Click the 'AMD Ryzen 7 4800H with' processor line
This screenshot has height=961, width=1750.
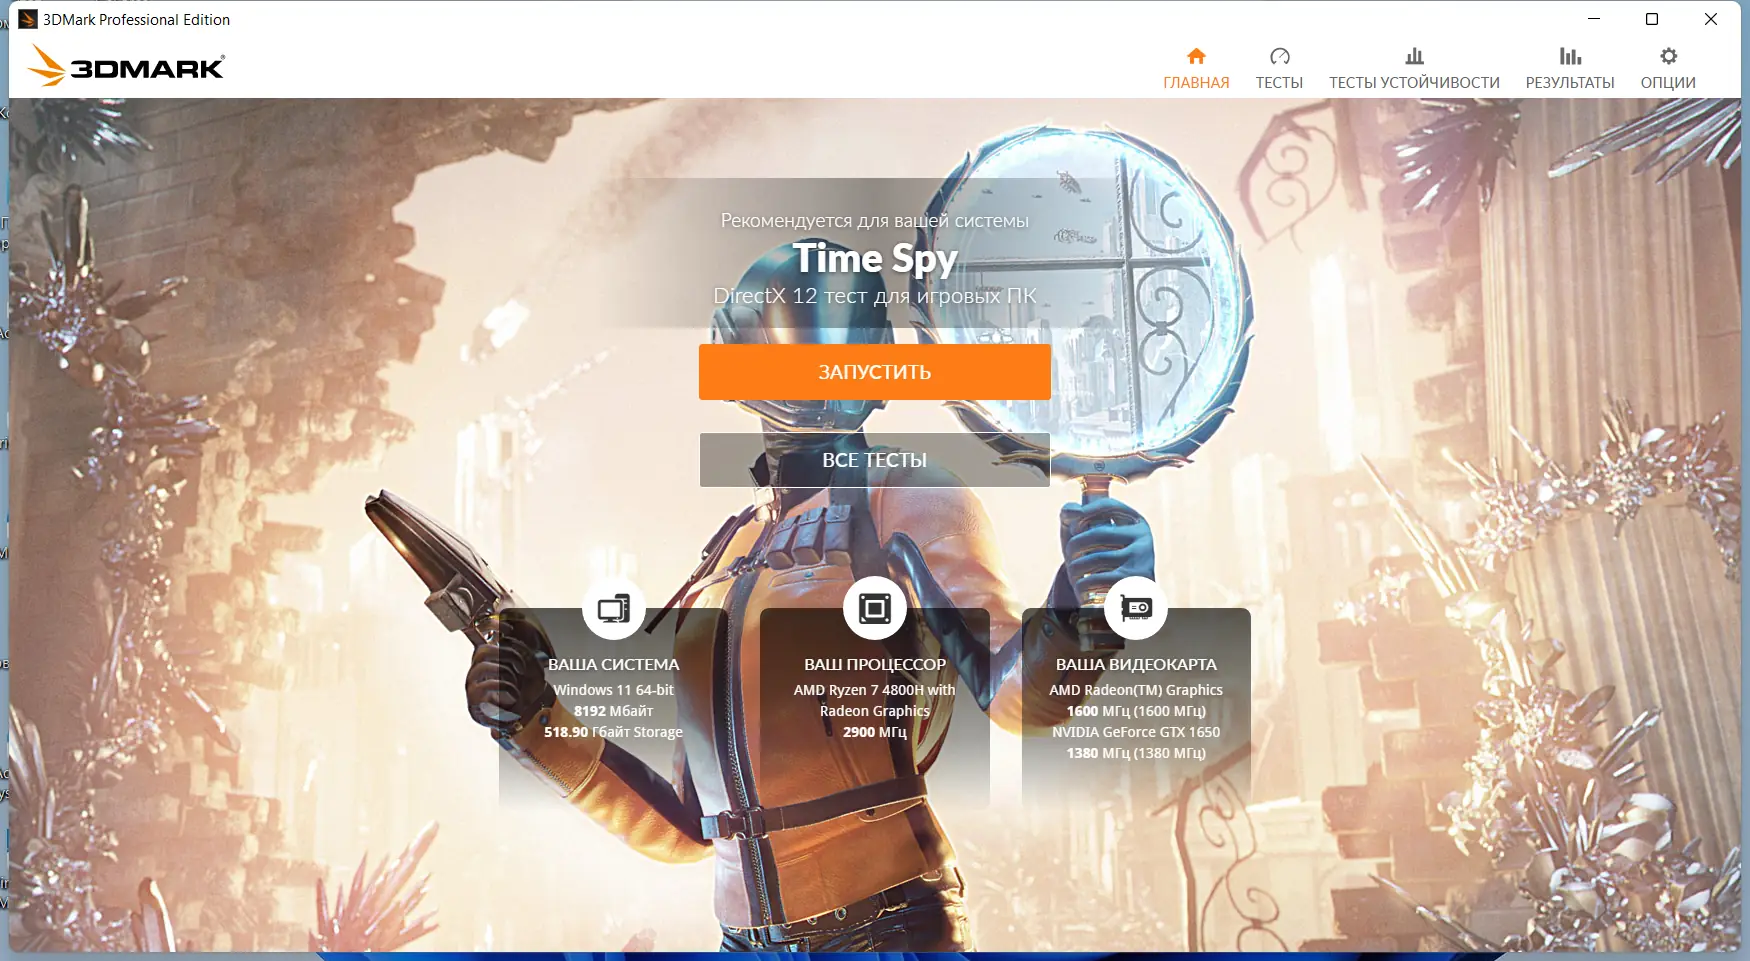pyautogui.click(x=875, y=690)
